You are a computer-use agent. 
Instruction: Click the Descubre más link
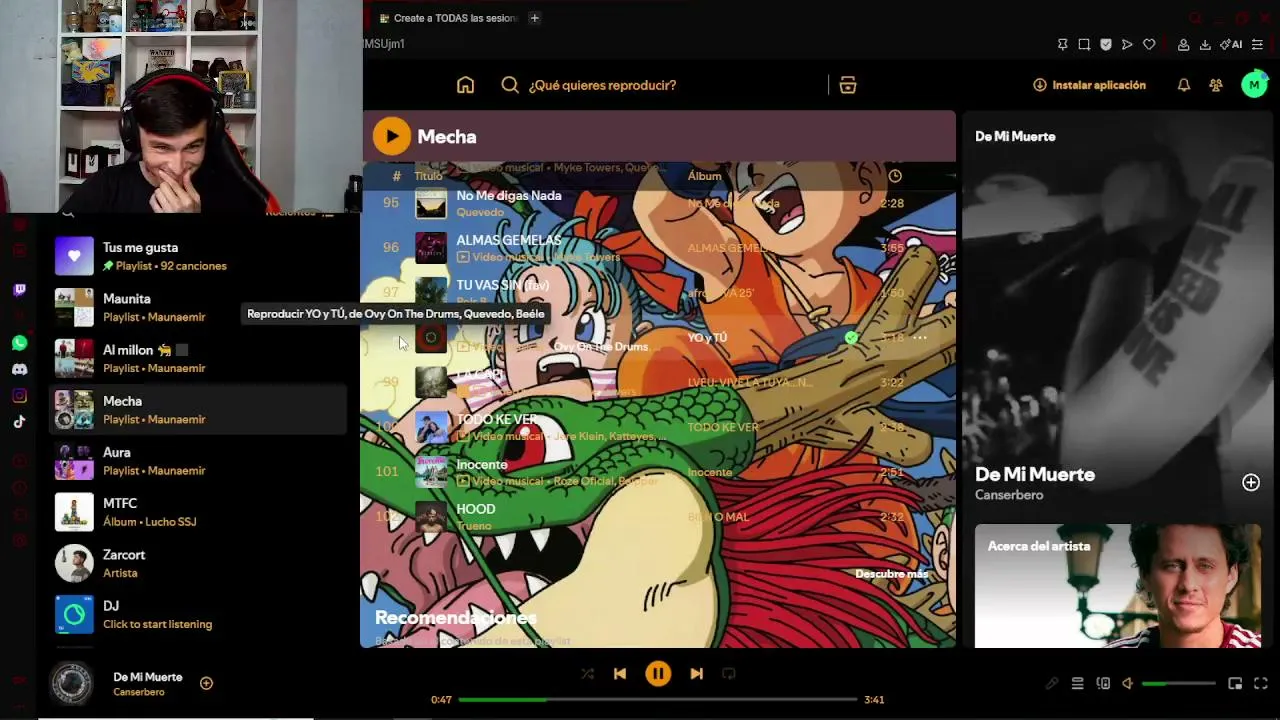pyautogui.click(x=892, y=574)
